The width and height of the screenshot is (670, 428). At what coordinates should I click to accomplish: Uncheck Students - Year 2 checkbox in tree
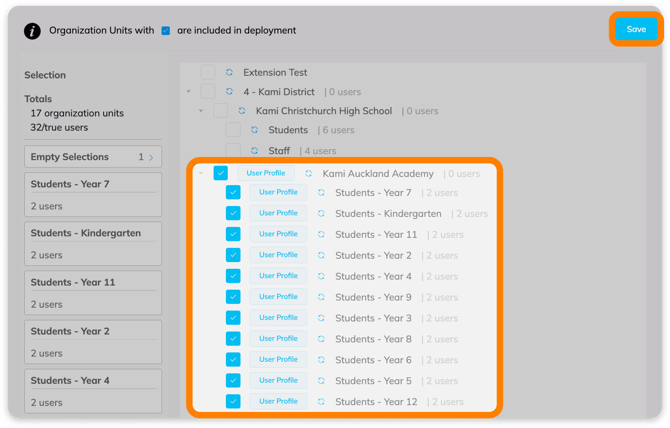point(233,255)
